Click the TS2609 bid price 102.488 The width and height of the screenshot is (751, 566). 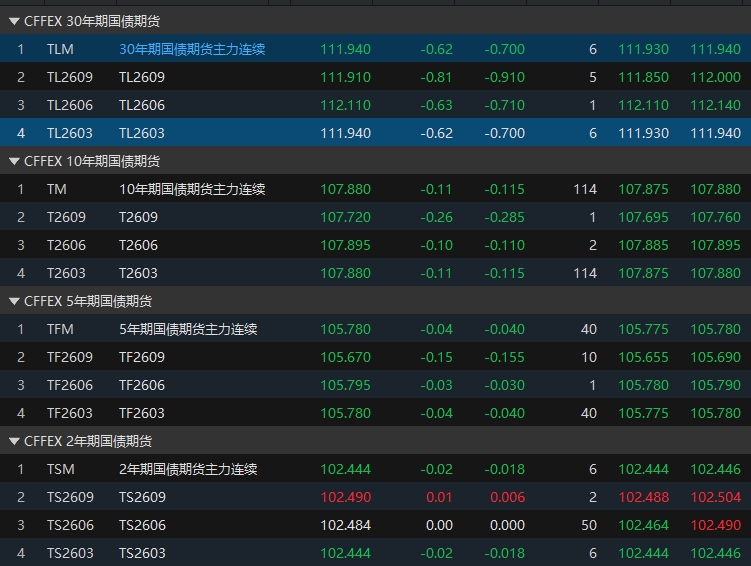[643, 497]
